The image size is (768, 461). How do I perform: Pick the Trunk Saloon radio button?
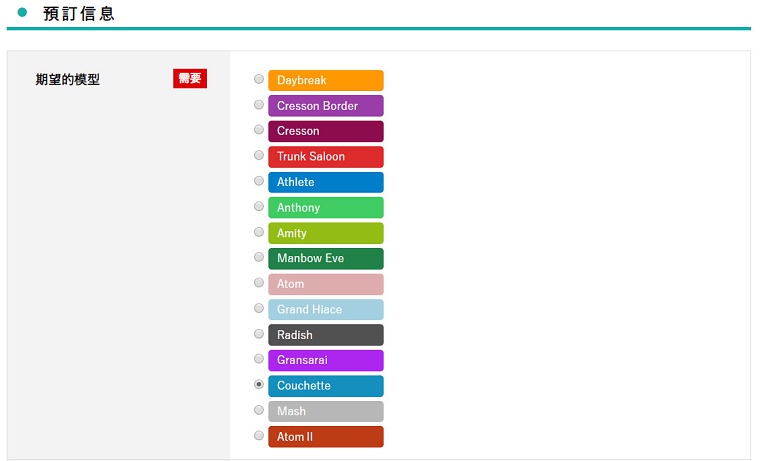pyautogui.click(x=259, y=155)
